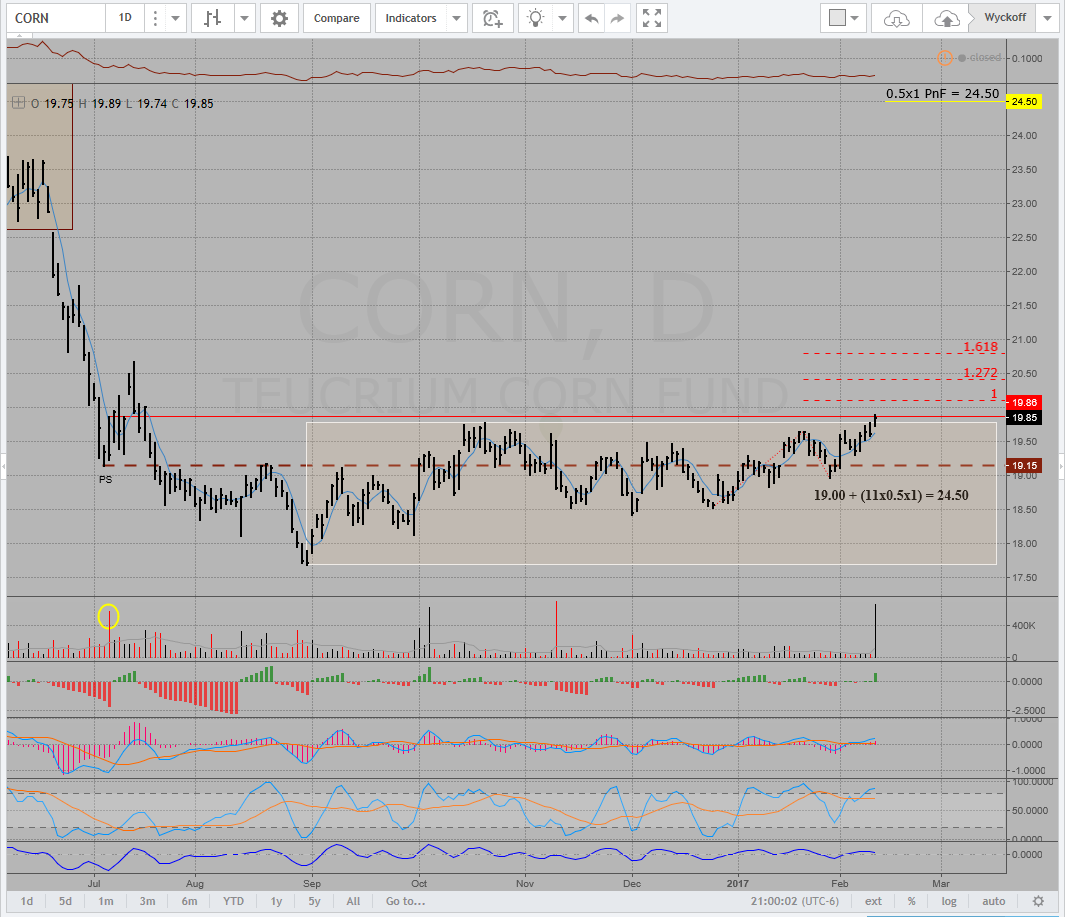1065x917 pixels.
Task: Save chart layout to cloud
Action: [x=945, y=18]
